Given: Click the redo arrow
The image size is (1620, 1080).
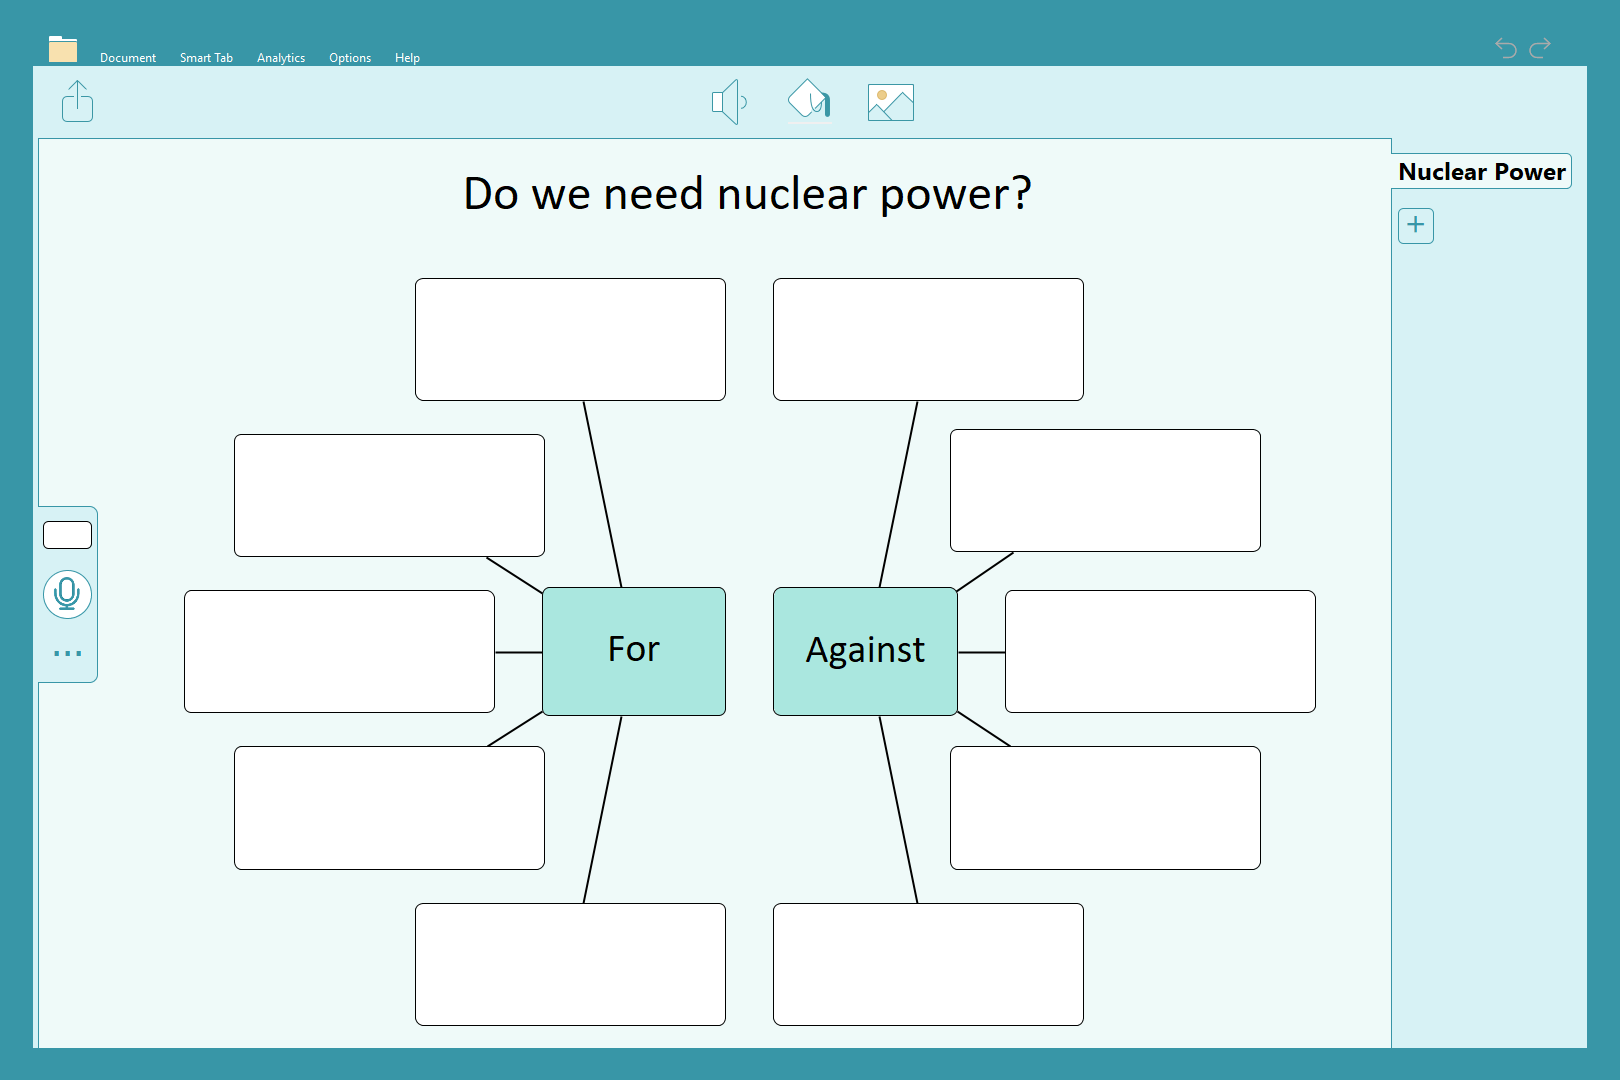Looking at the screenshot, I should 1540,47.
